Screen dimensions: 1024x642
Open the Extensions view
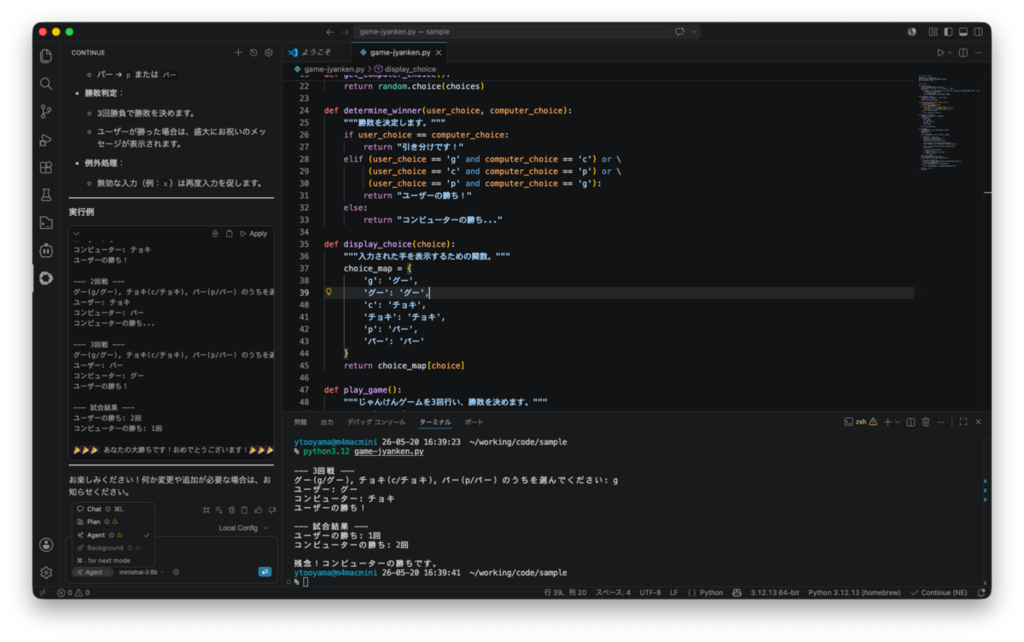[x=46, y=168]
